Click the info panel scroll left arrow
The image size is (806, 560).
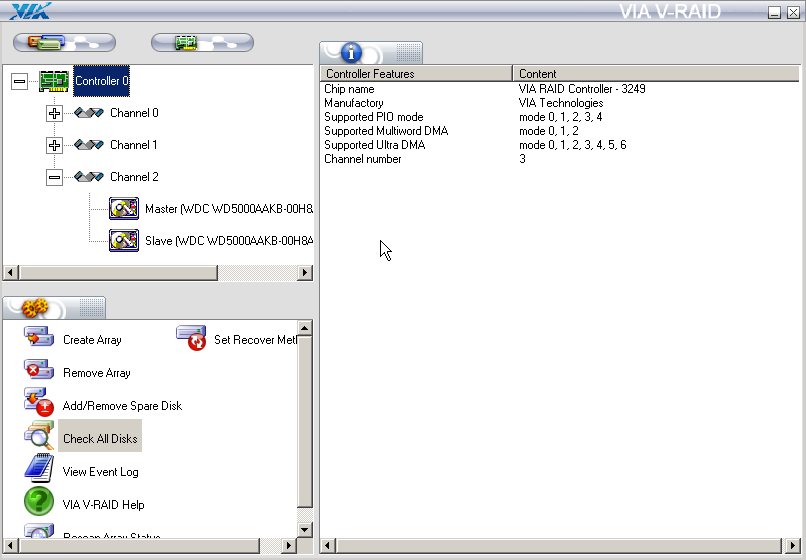click(x=328, y=546)
